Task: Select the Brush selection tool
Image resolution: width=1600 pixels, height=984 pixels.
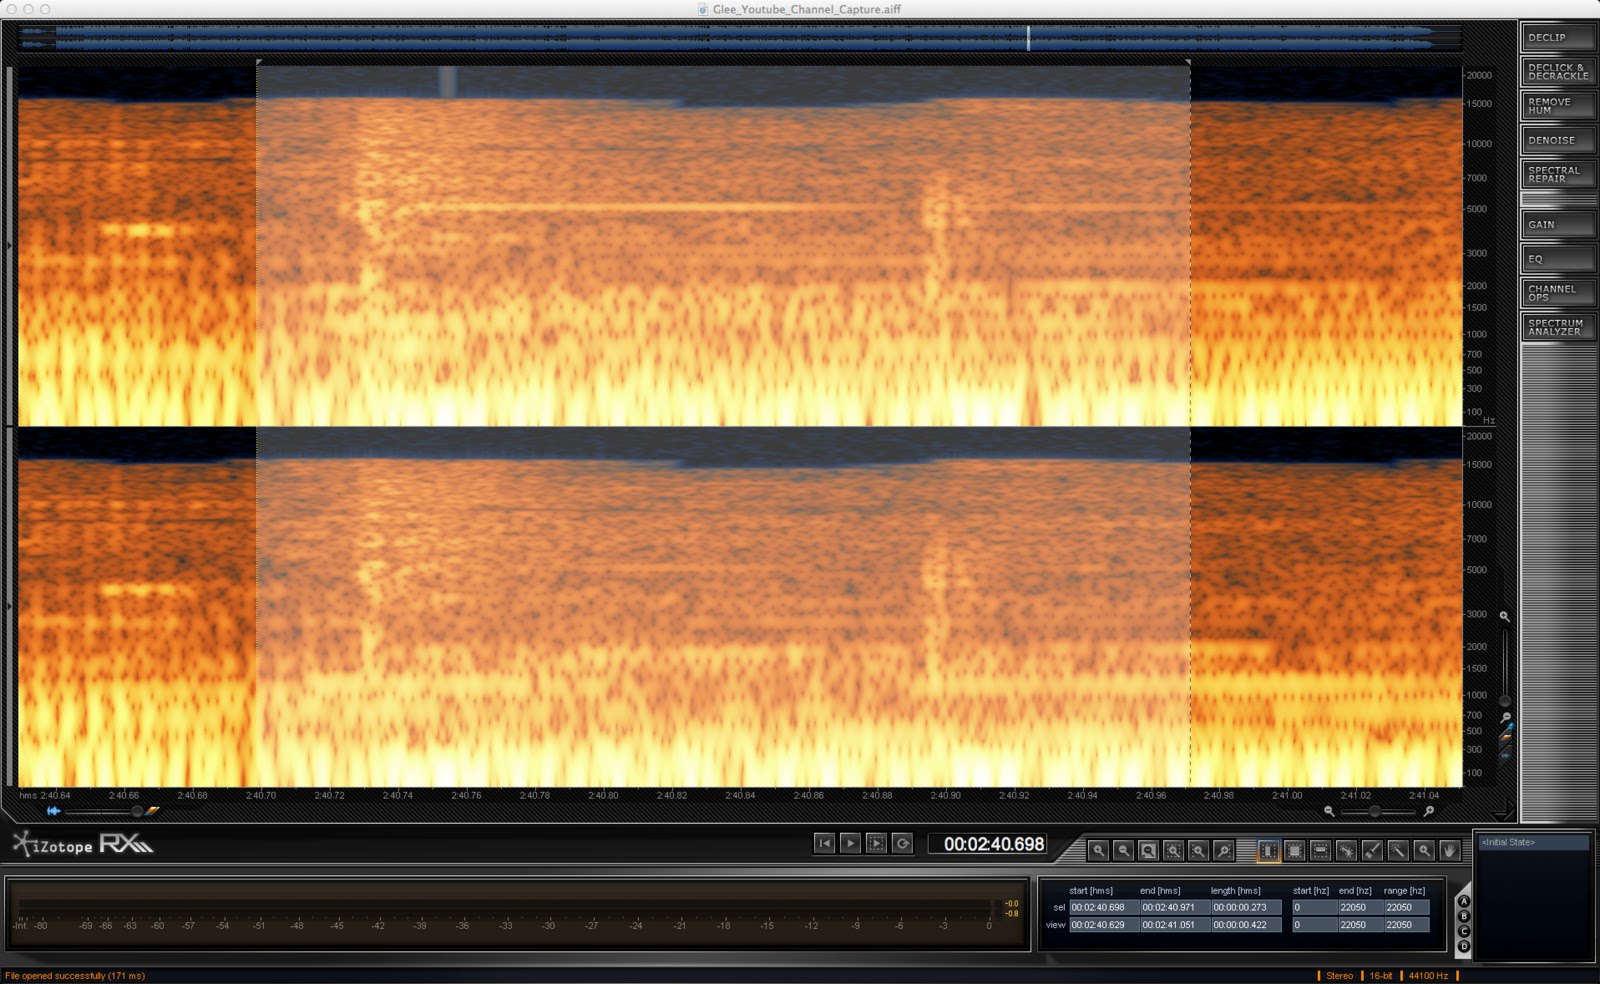Action: click(x=1372, y=851)
